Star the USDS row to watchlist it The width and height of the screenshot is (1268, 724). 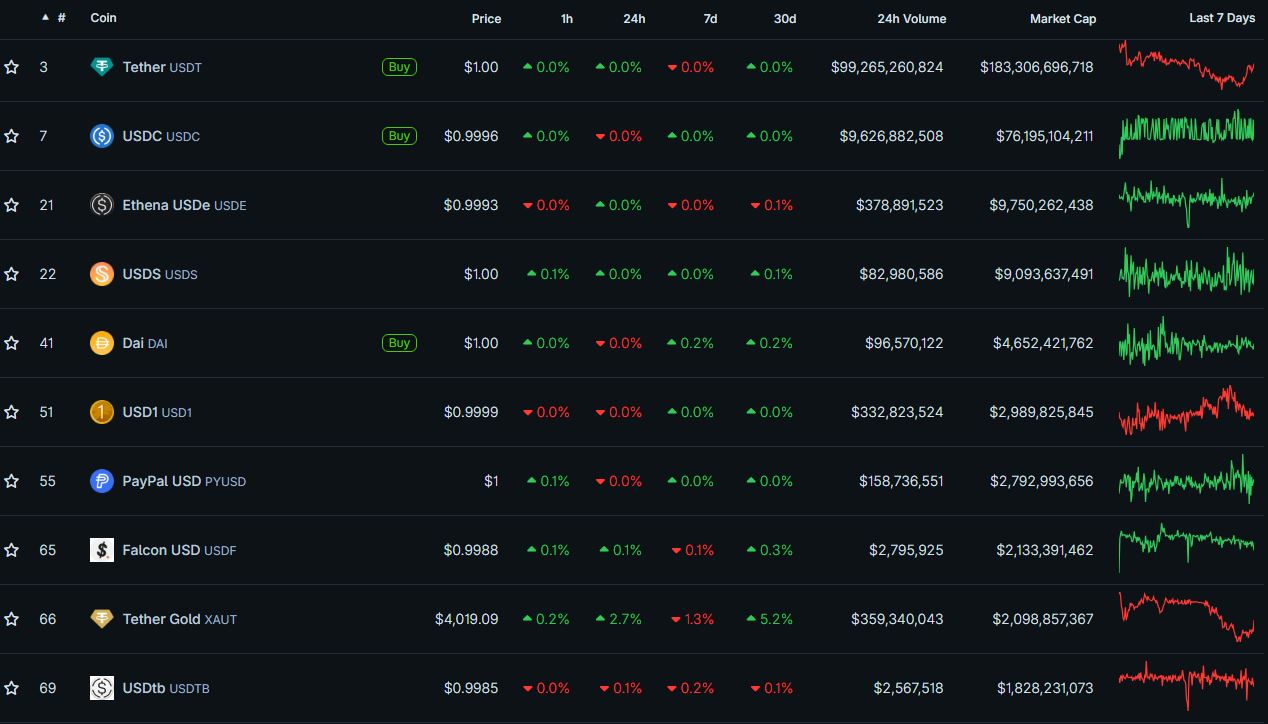pos(12,273)
